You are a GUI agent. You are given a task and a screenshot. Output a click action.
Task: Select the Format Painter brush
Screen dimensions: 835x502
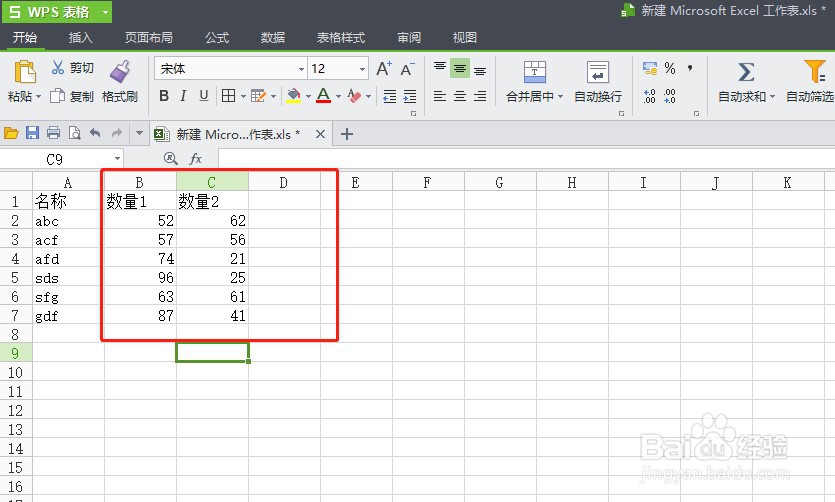120,71
